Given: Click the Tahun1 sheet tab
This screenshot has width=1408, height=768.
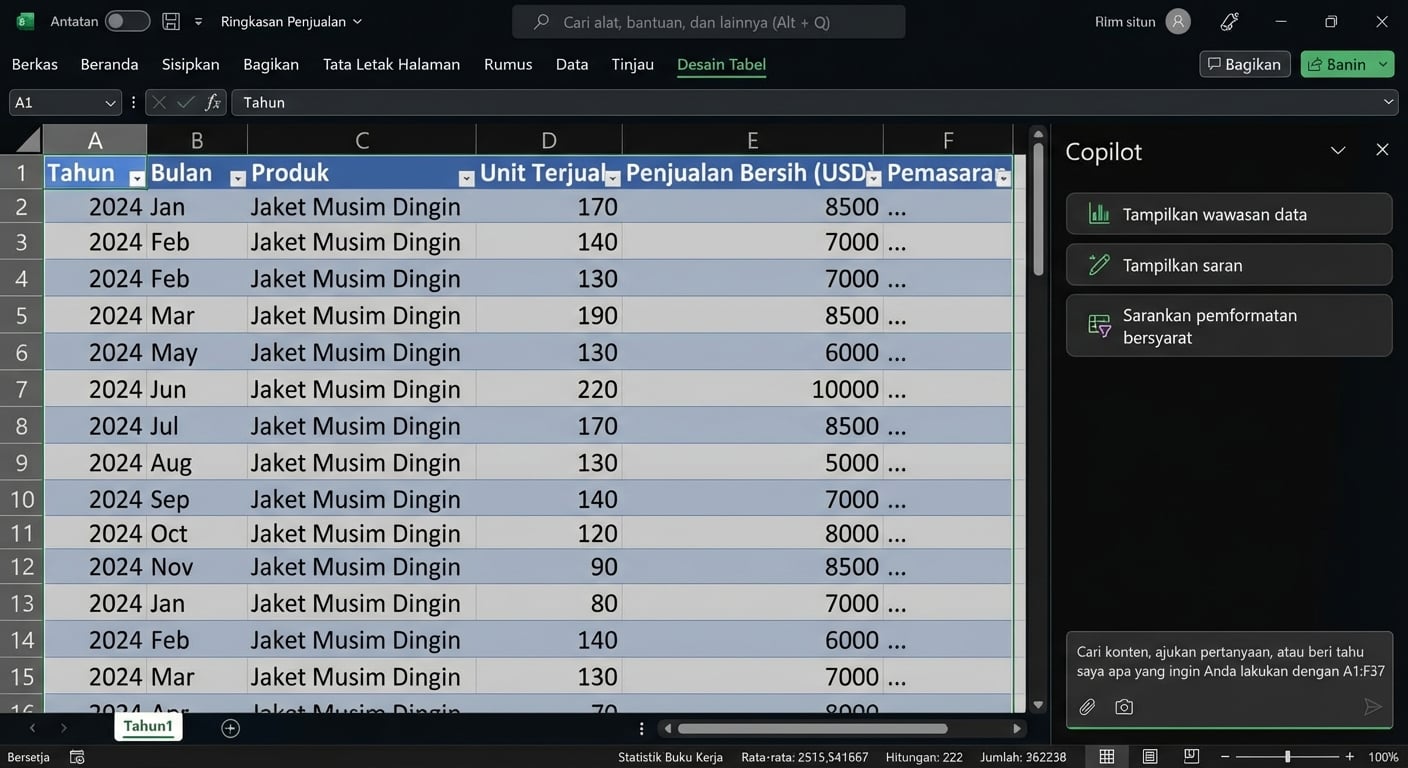Looking at the screenshot, I should (148, 727).
